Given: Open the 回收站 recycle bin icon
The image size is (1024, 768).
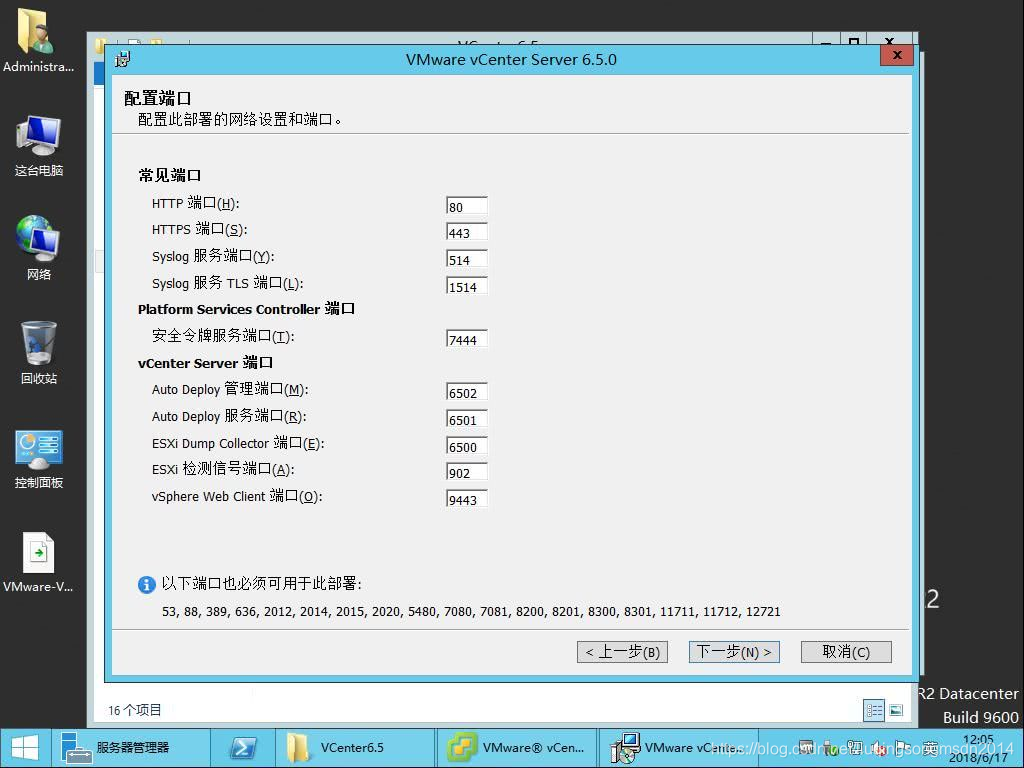Looking at the screenshot, I should click(x=39, y=353).
